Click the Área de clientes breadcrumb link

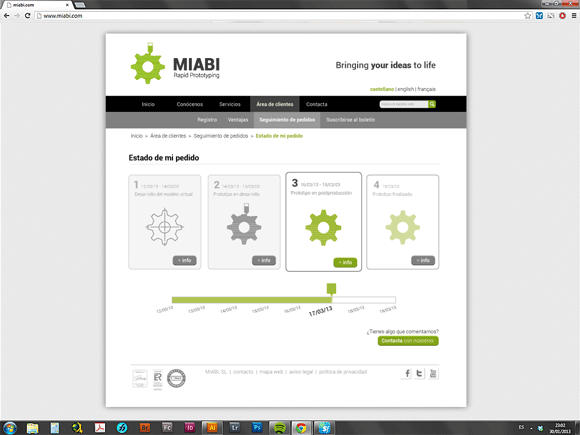(168, 136)
